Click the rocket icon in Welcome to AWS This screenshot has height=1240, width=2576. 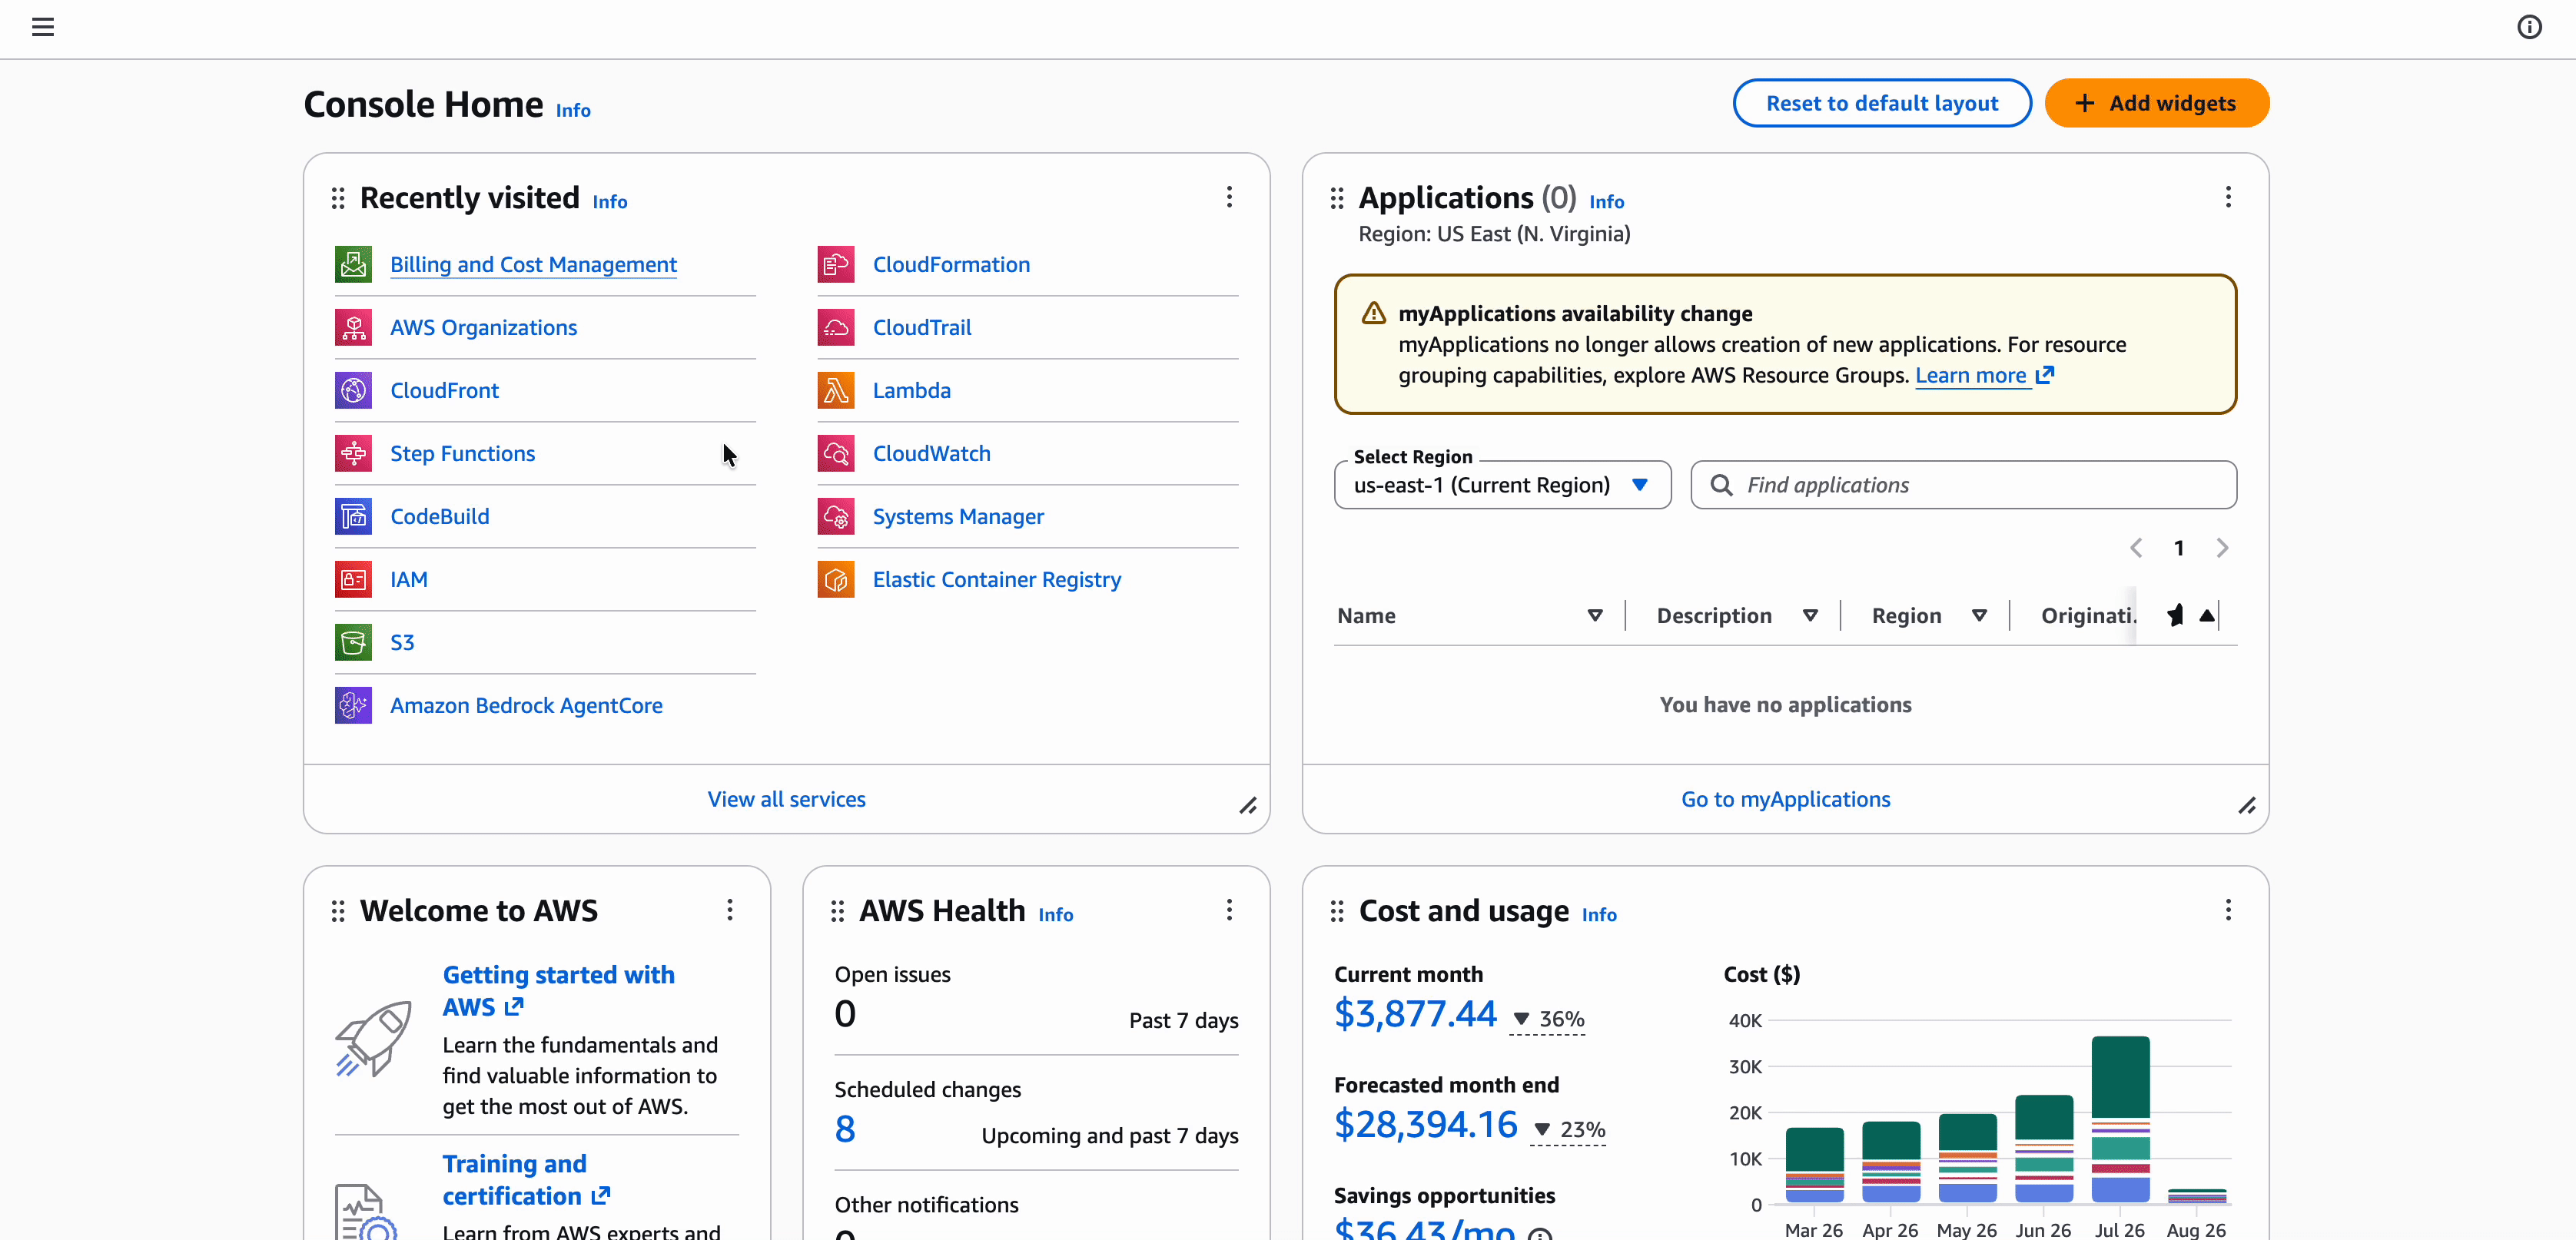click(373, 1039)
